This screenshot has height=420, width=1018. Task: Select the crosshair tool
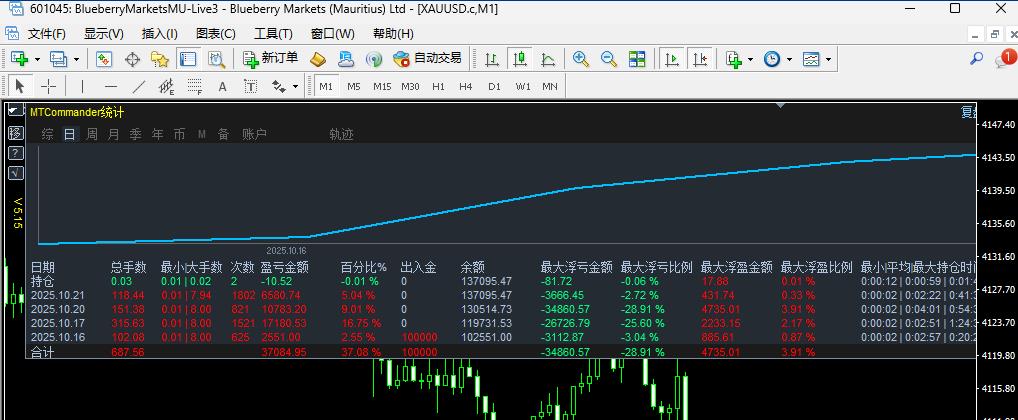49,86
